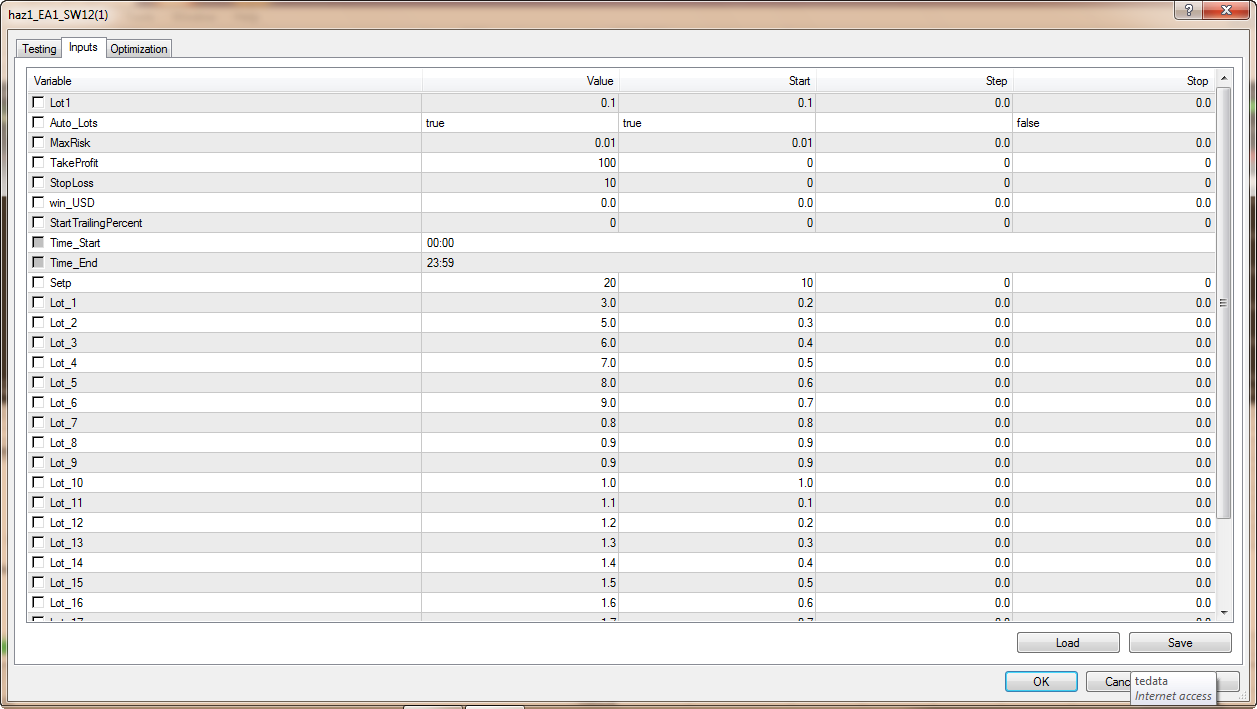Click the scrollbar down arrow
1257x709 pixels.
coord(1224,611)
